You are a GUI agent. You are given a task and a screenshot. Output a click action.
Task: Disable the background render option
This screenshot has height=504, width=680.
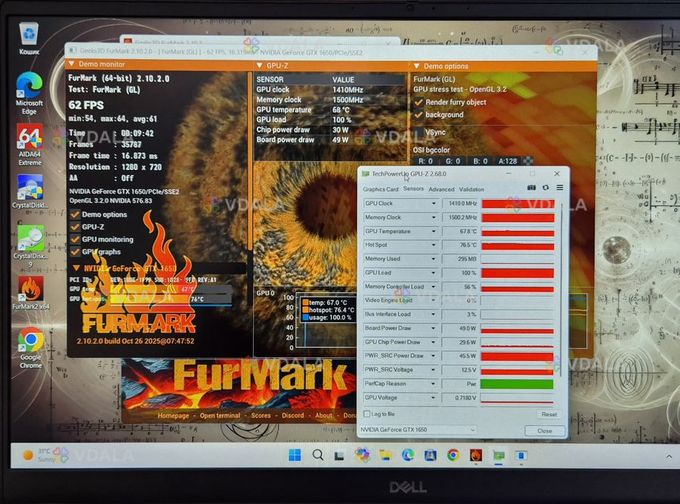tap(418, 115)
